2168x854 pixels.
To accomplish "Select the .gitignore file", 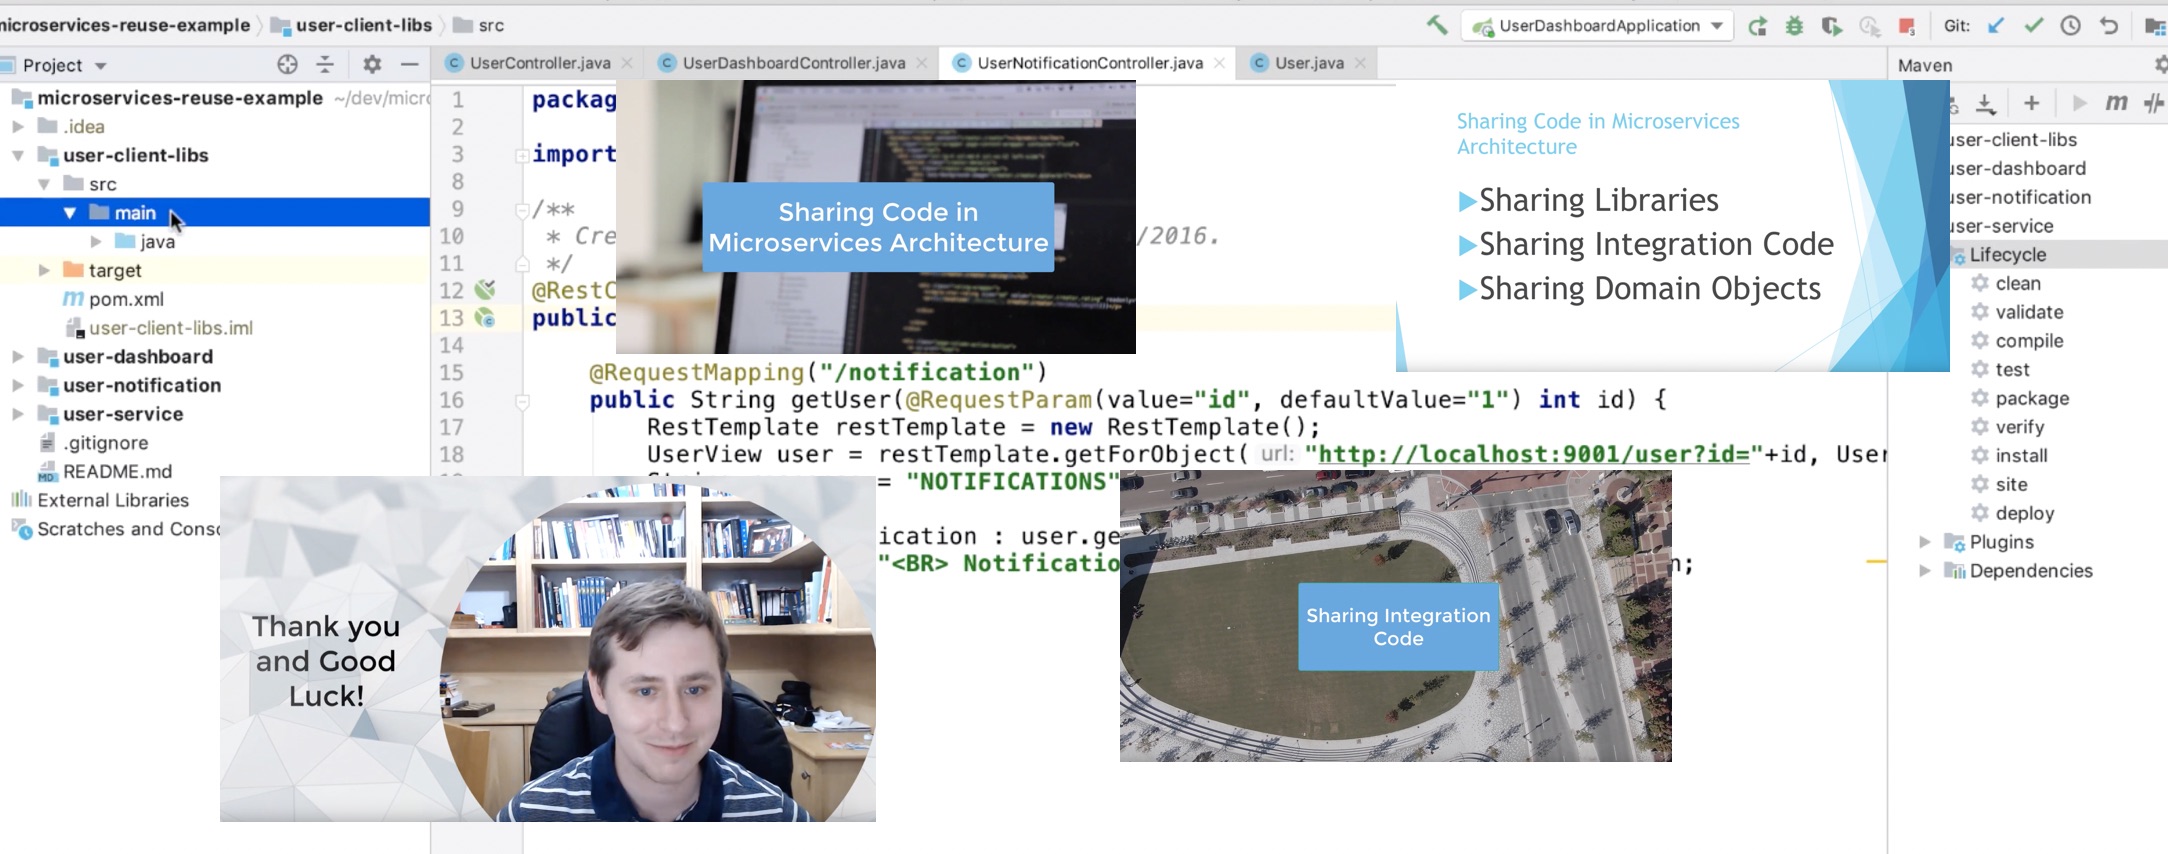I will (x=105, y=443).
